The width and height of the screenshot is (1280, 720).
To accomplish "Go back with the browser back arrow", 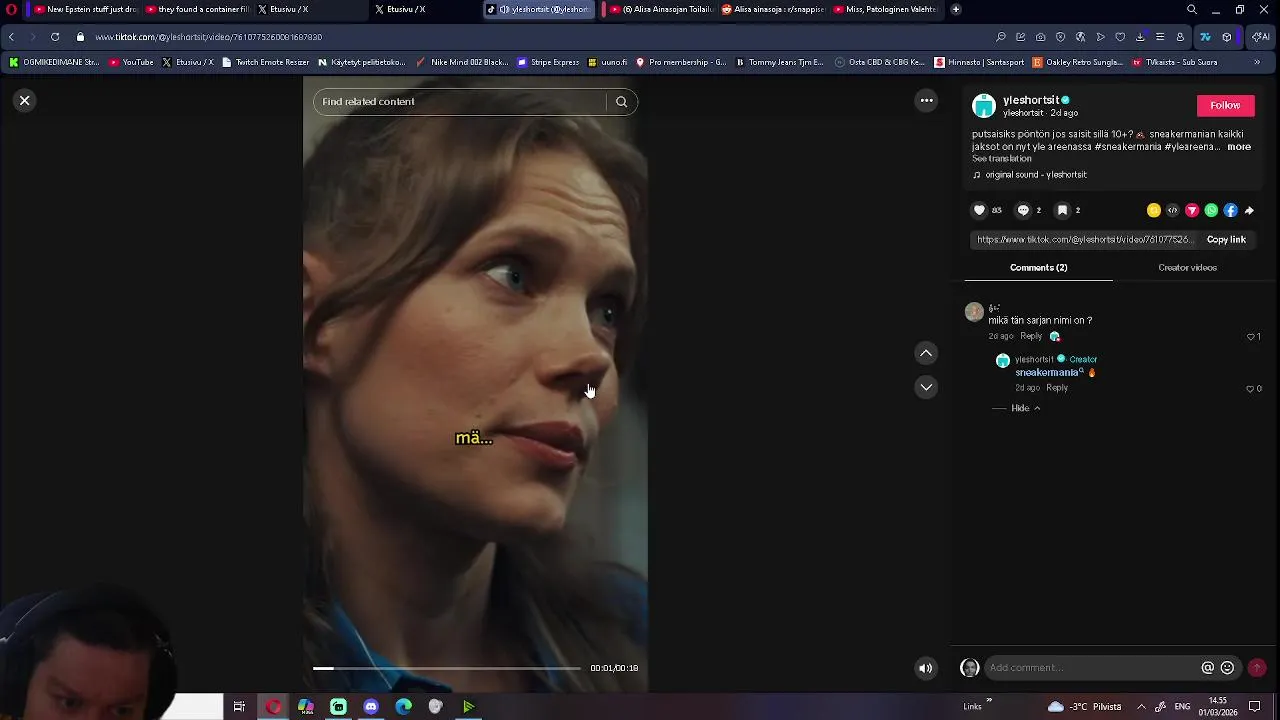I will click(11, 37).
